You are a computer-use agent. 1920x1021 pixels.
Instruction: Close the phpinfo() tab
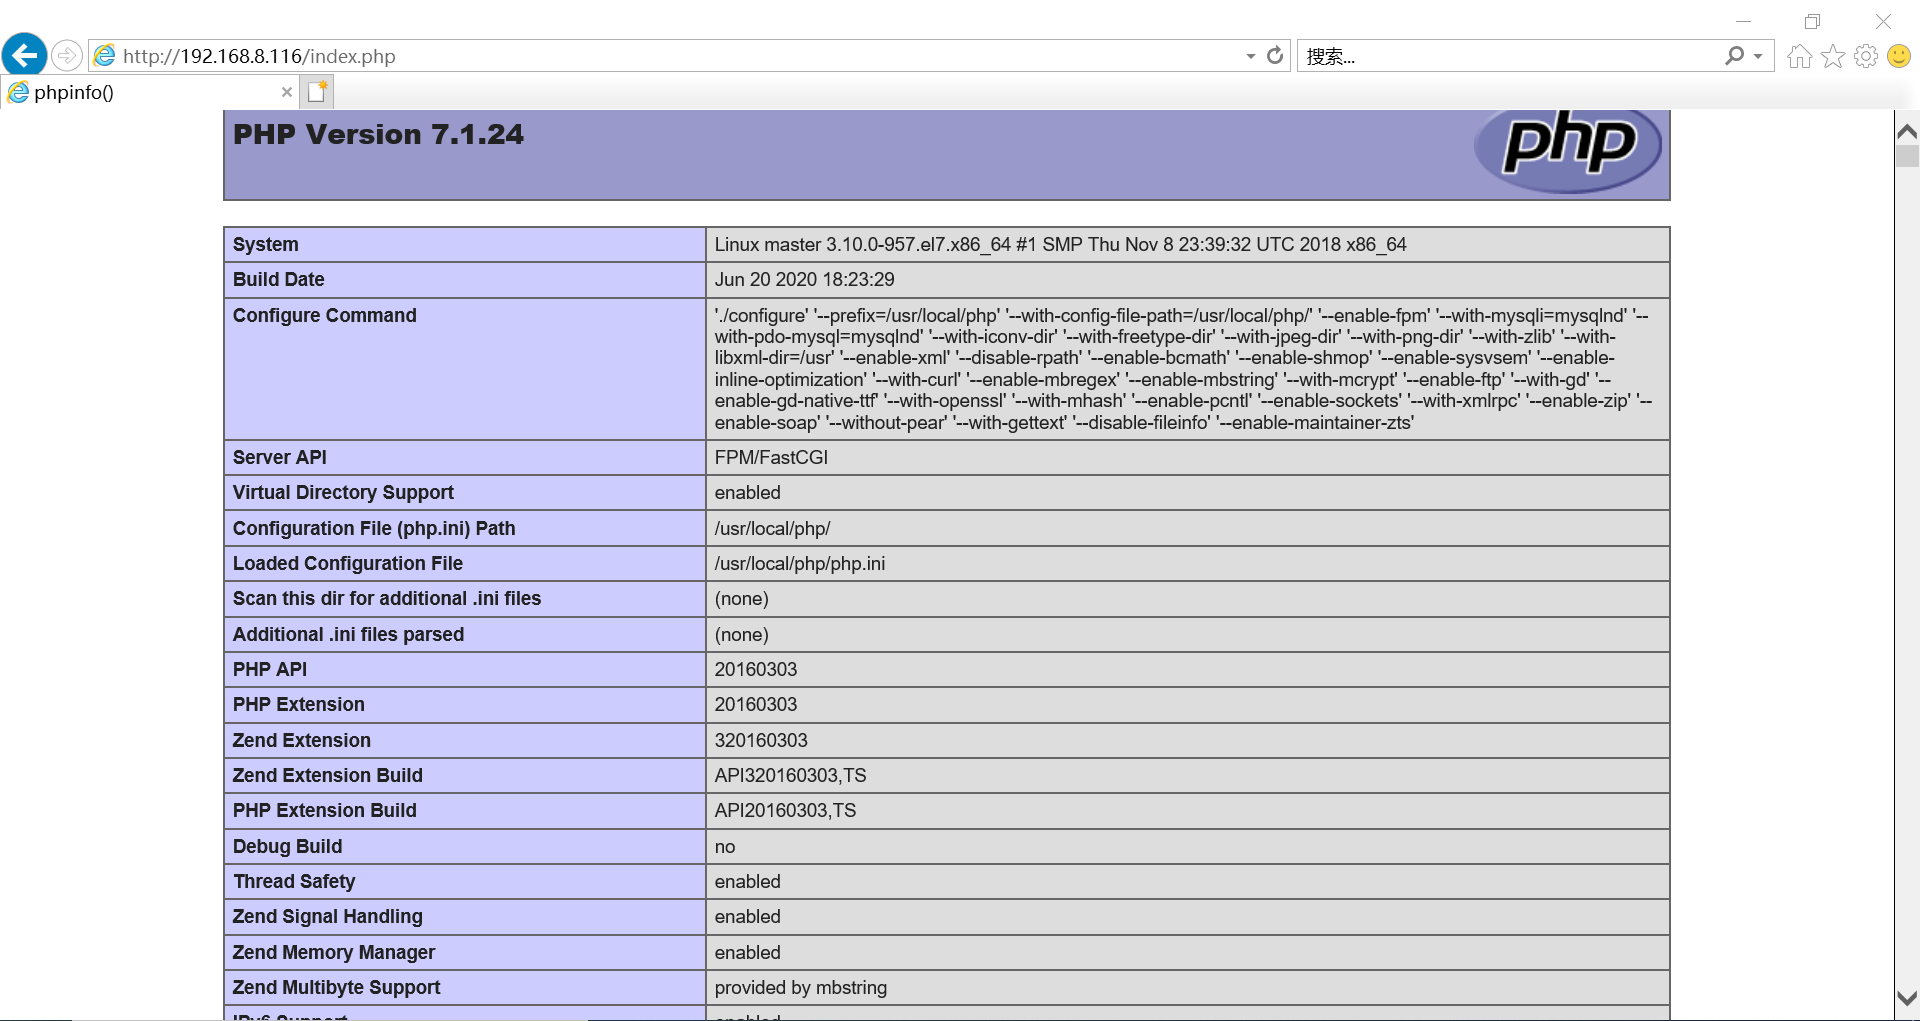287,92
